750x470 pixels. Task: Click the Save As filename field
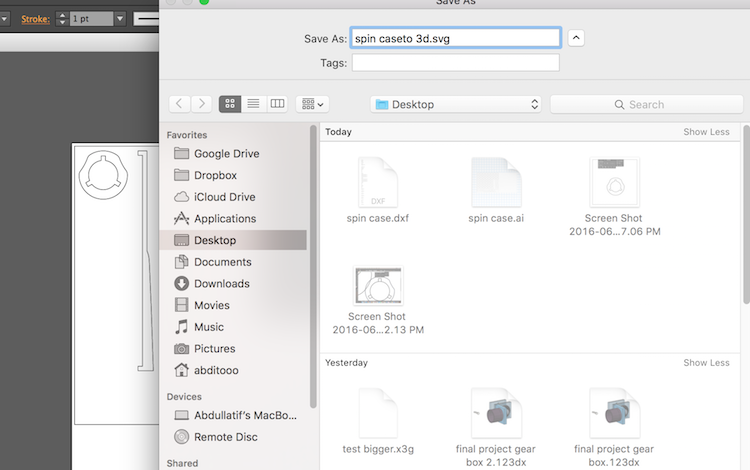click(x=456, y=38)
